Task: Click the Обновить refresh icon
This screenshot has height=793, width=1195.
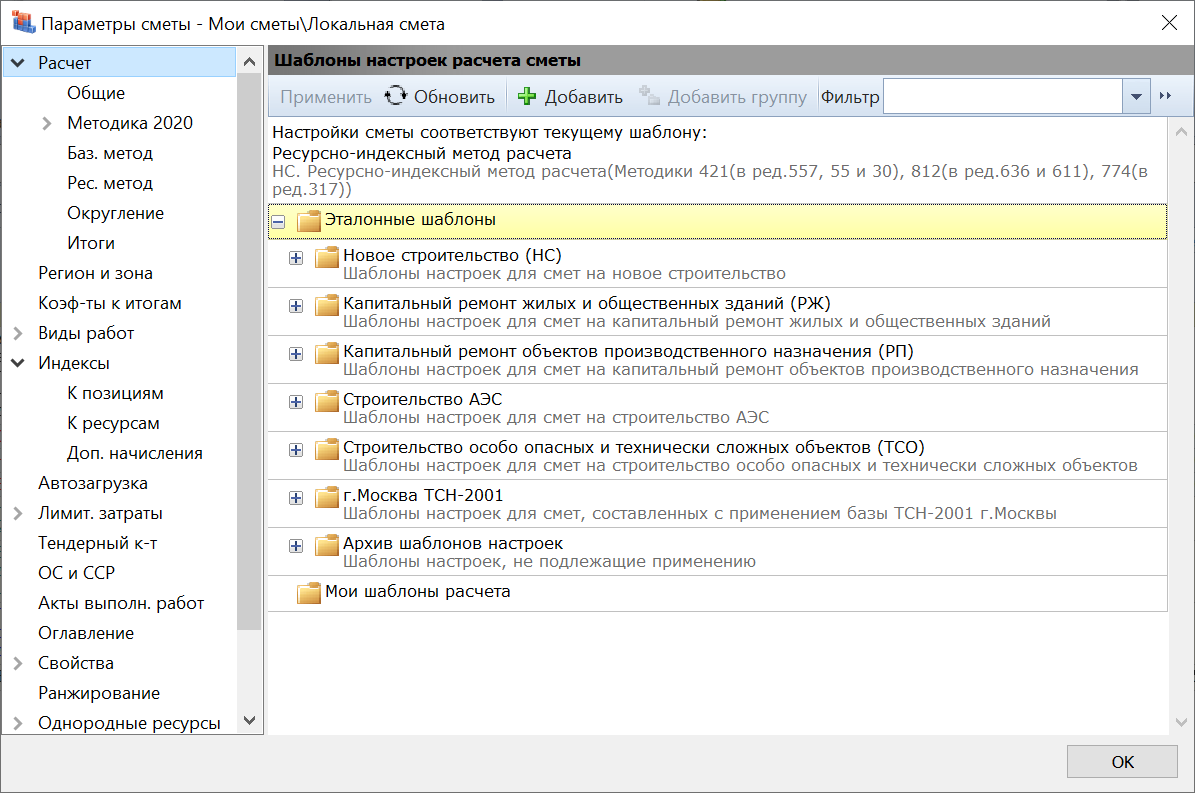Action: click(396, 96)
